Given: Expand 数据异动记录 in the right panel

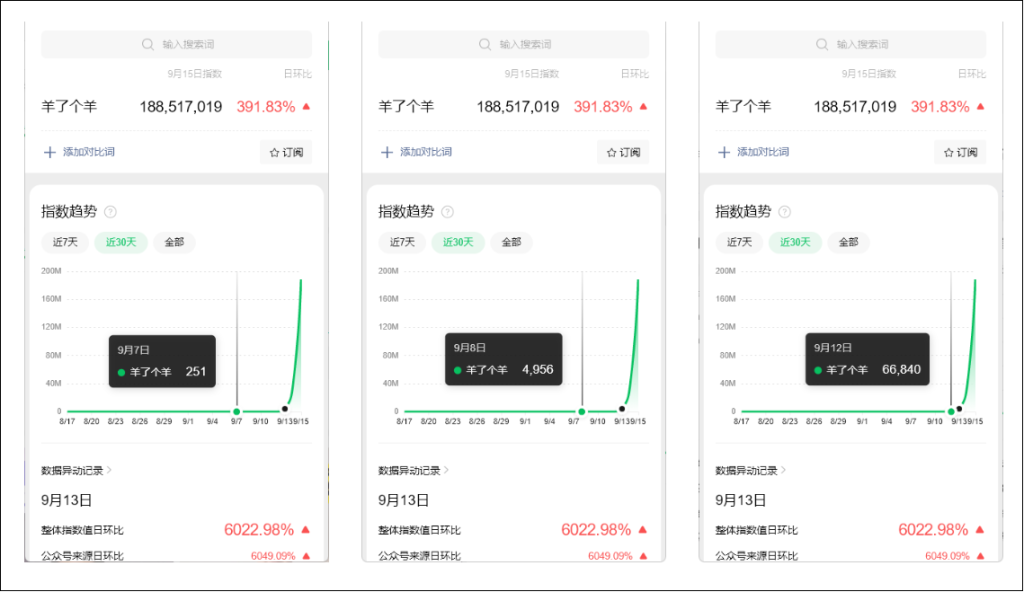Looking at the screenshot, I should [750, 470].
